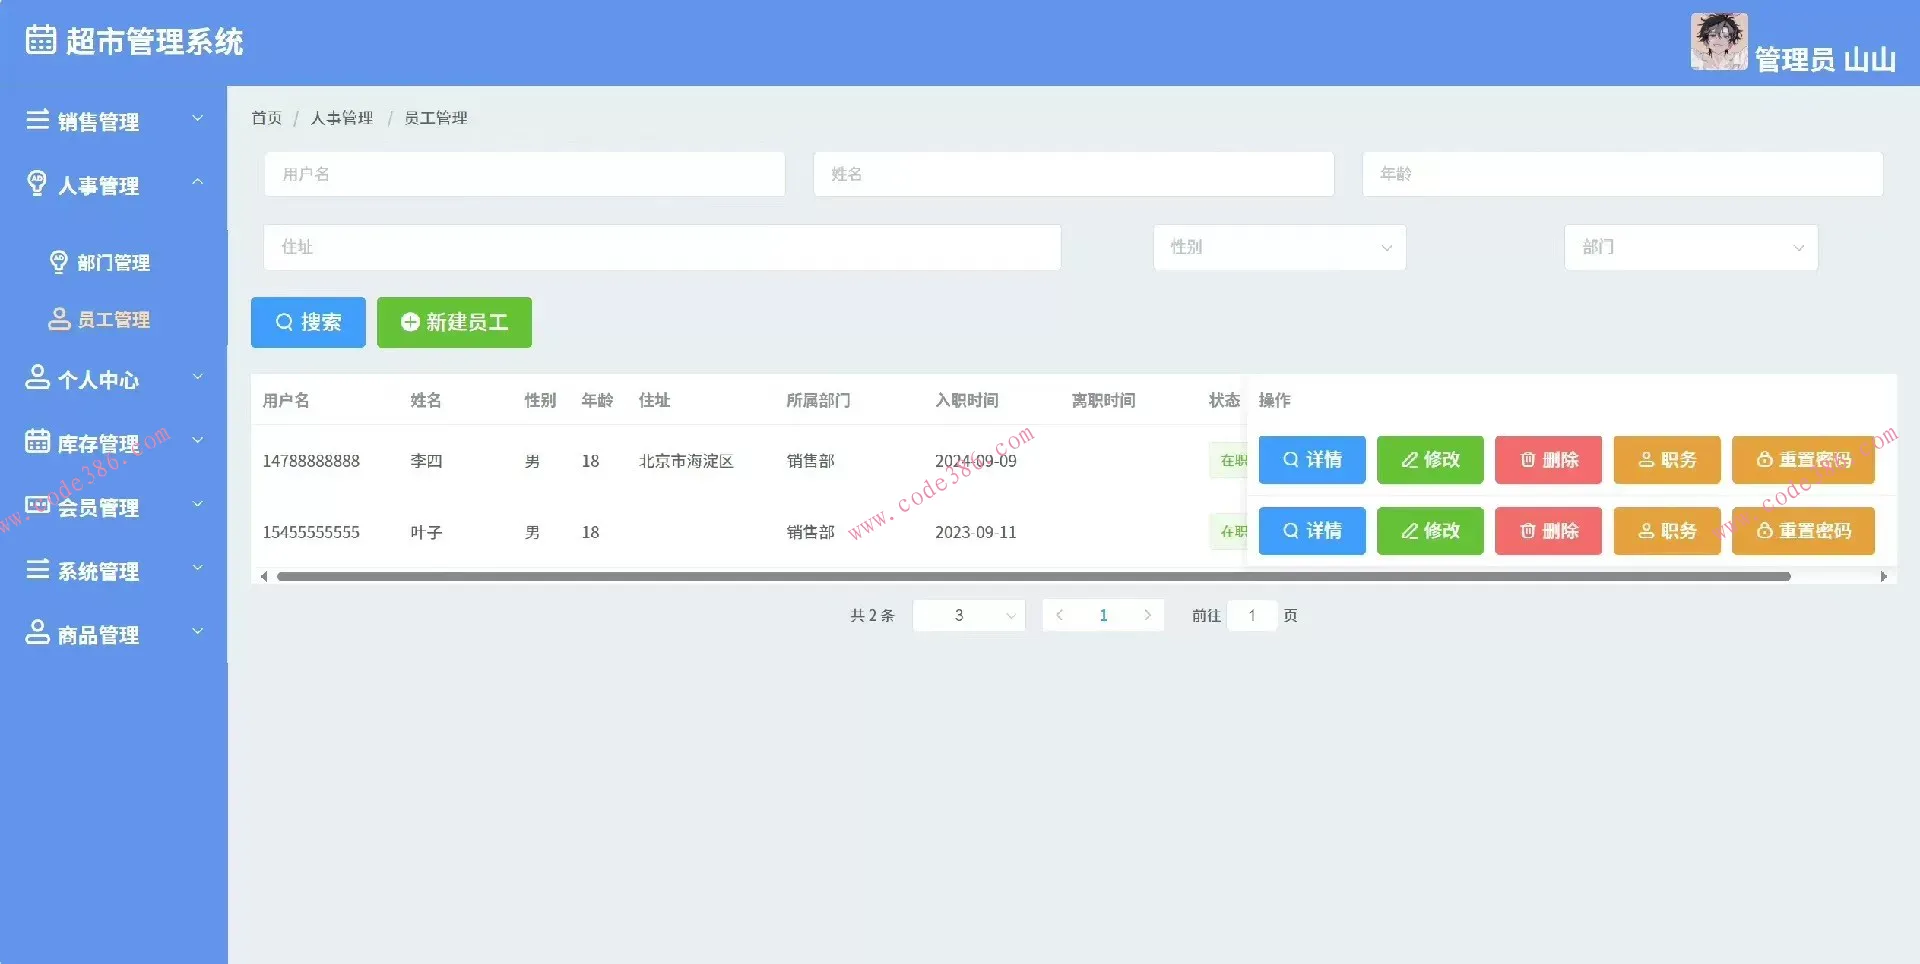
Task: Collapse the 人事管理 menu section
Action: (197, 182)
